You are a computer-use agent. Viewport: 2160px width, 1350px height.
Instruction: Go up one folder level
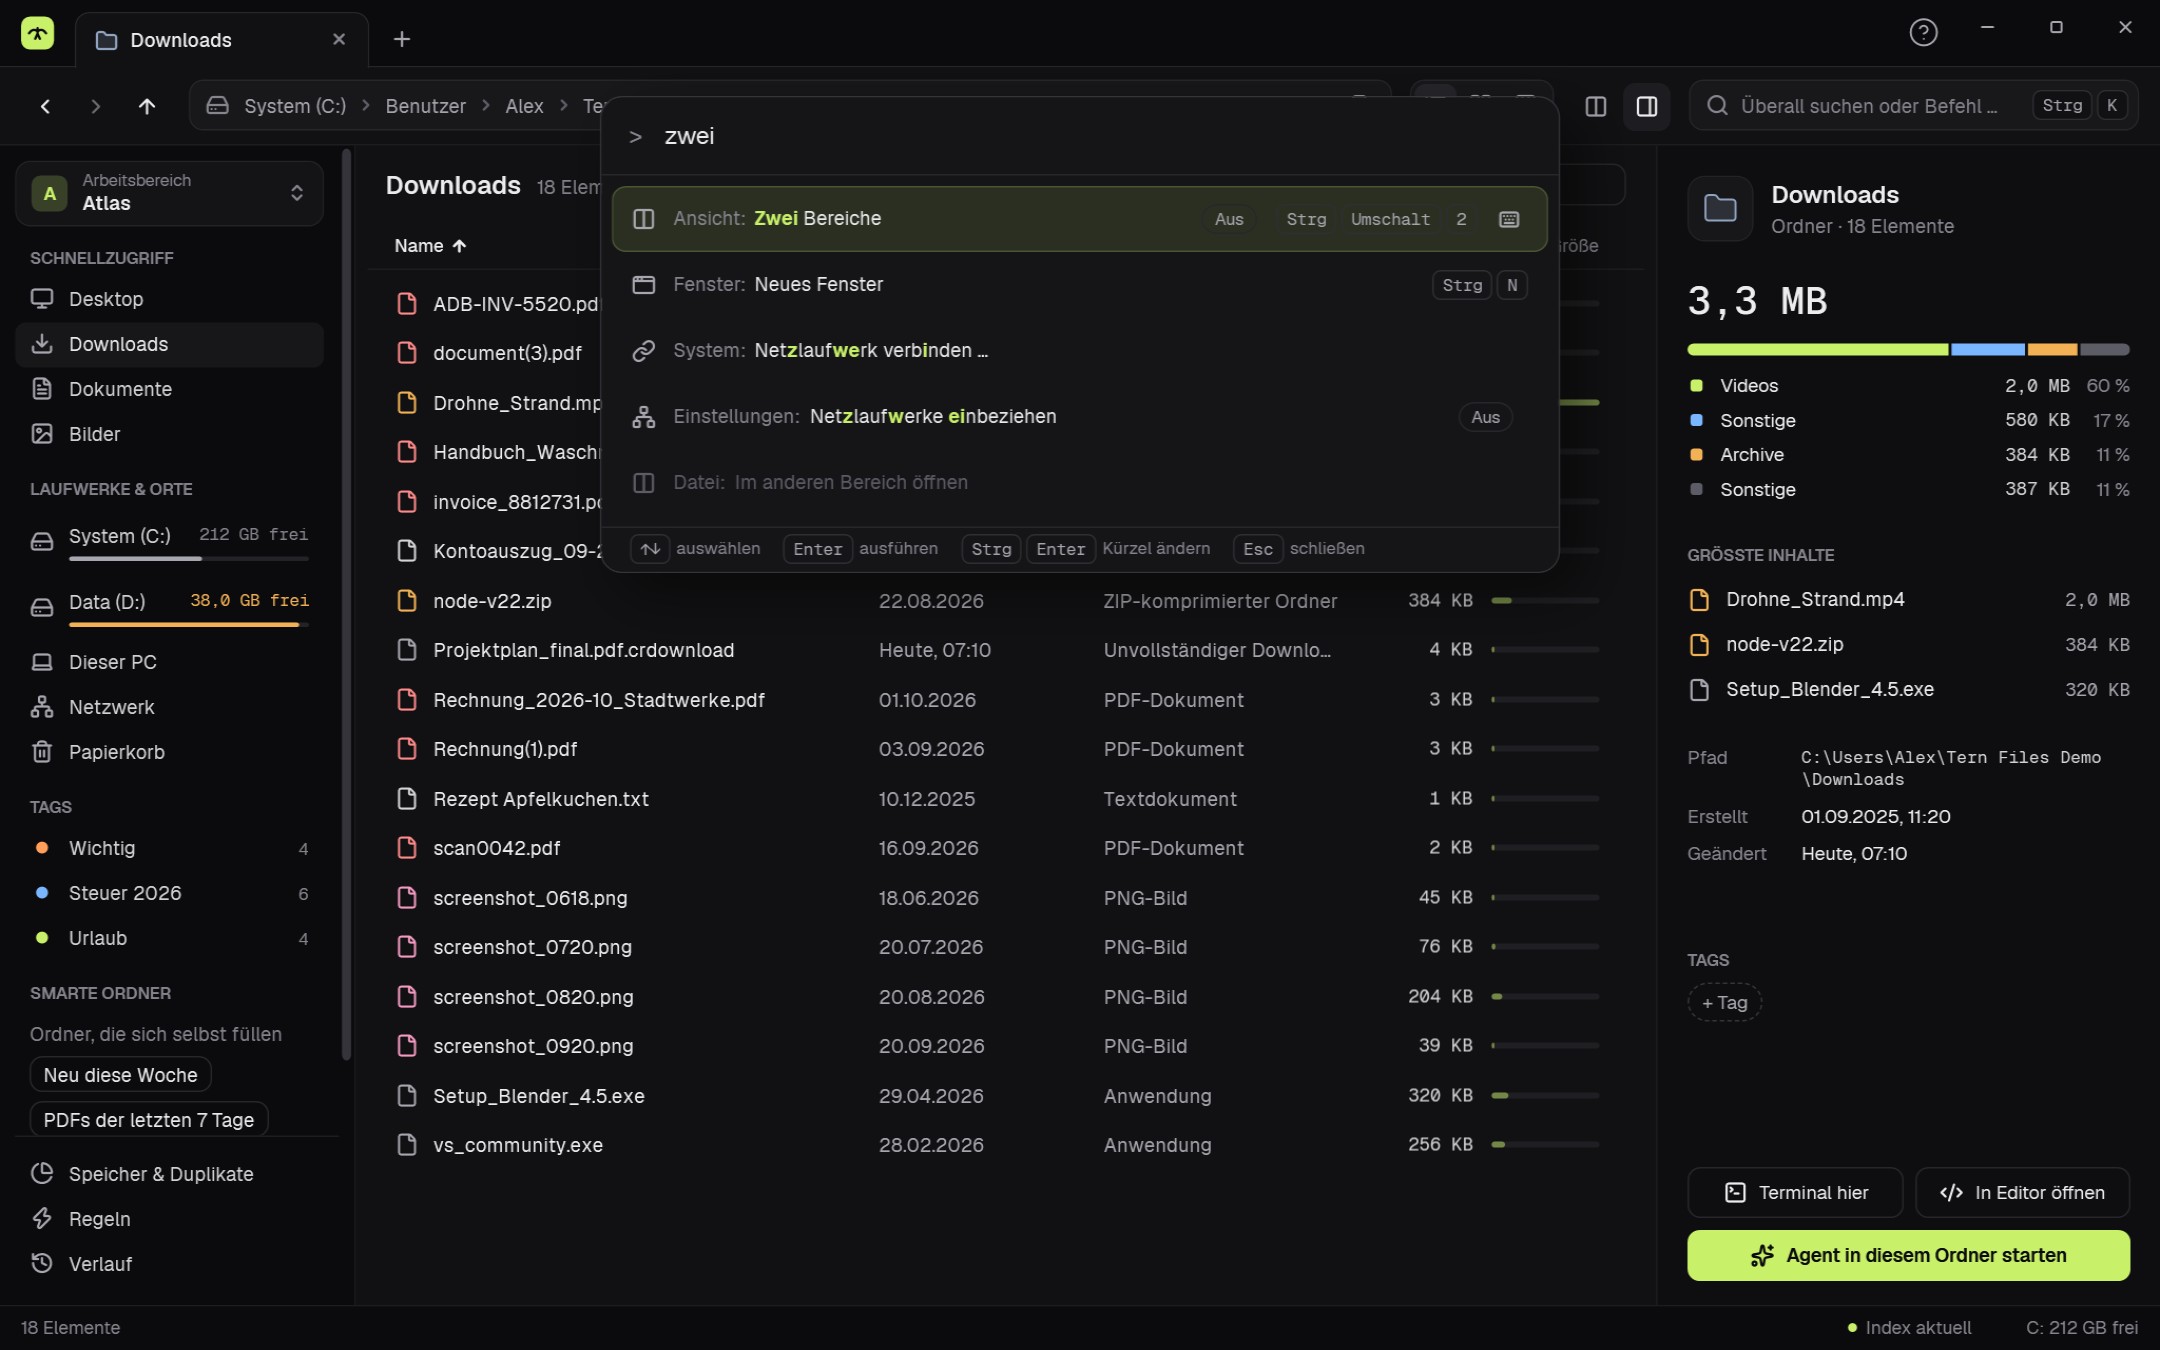click(146, 106)
